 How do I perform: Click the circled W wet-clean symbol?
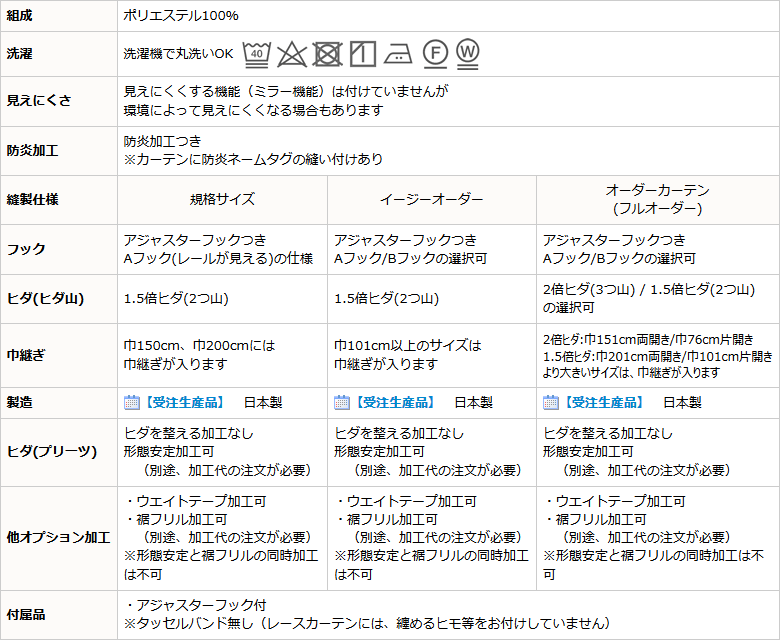[x=468, y=52]
